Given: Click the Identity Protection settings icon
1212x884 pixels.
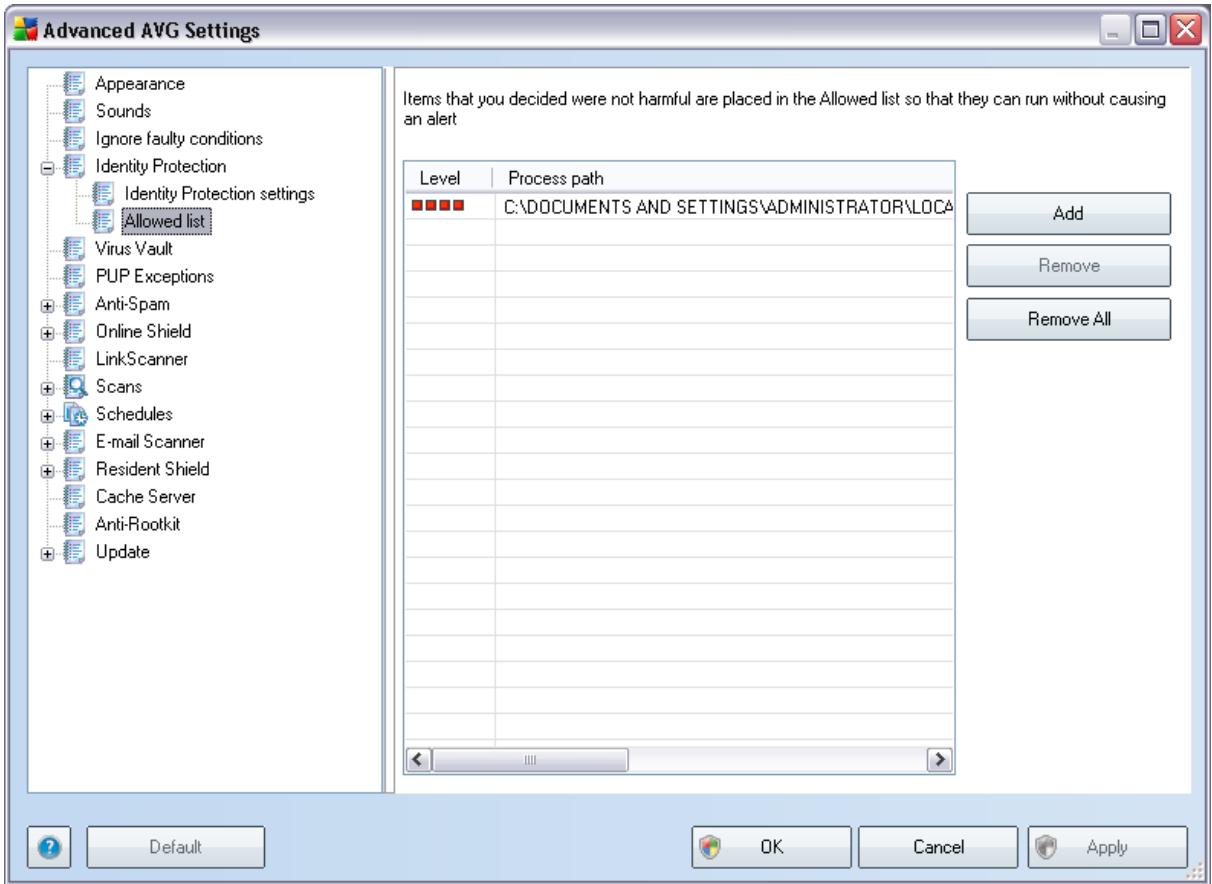Looking at the screenshot, I should point(103,192).
